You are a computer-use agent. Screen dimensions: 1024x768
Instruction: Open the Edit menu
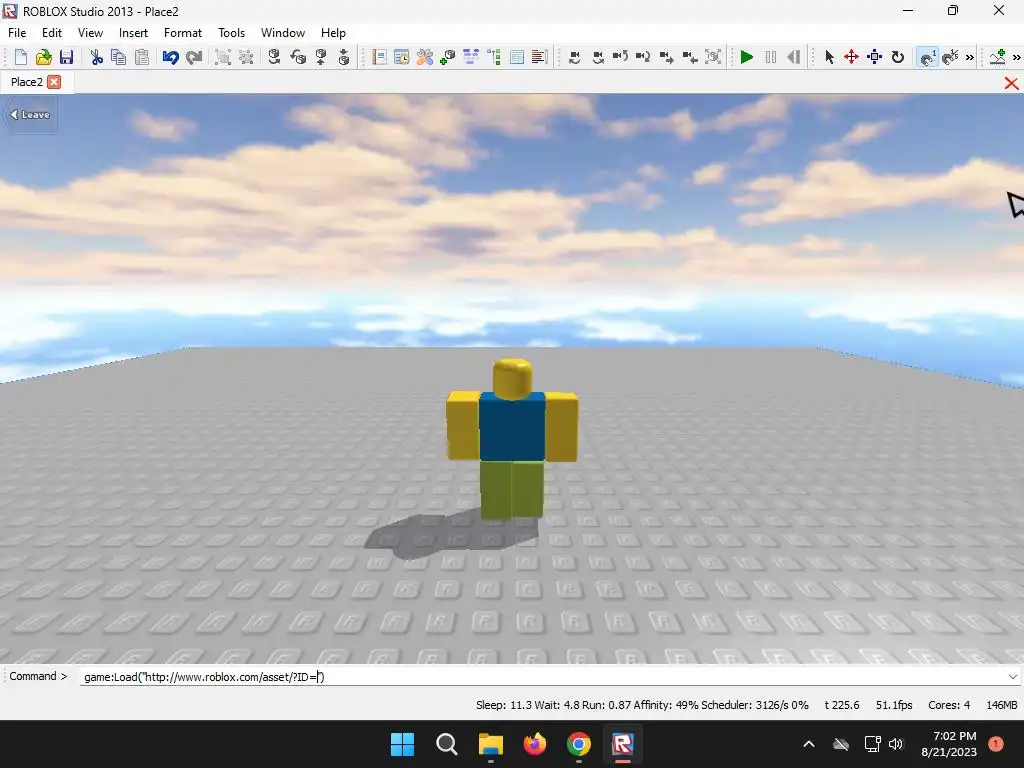[x=52, y=33]
